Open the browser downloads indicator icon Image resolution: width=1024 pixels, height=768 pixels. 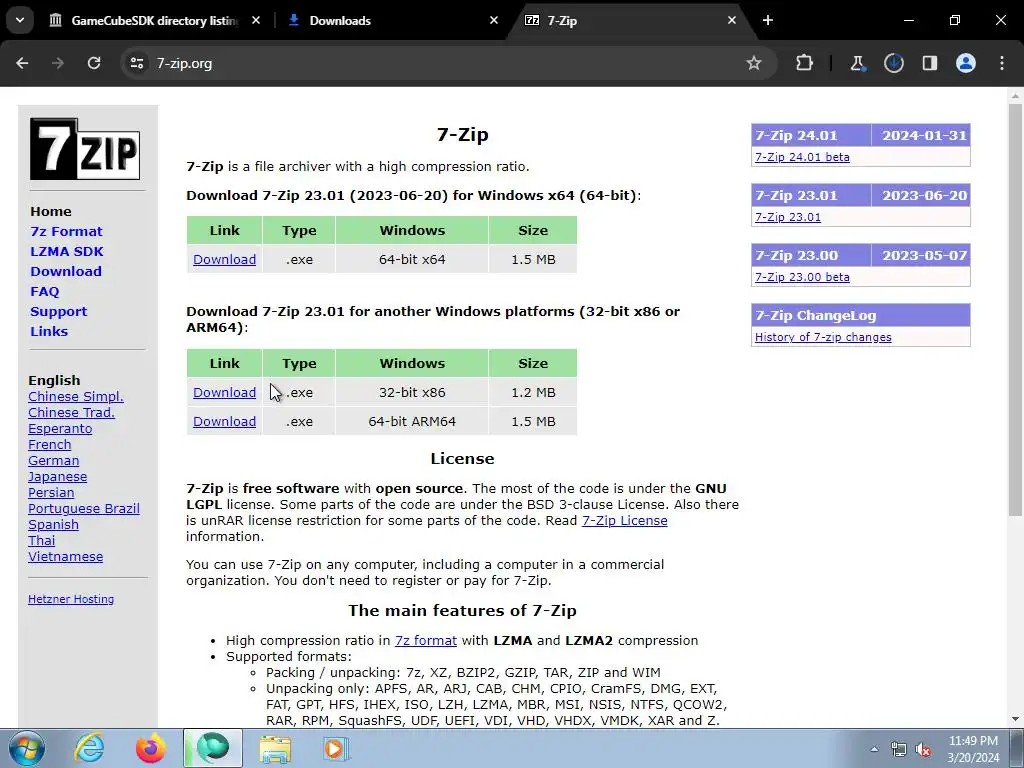[x=893, y=63]
